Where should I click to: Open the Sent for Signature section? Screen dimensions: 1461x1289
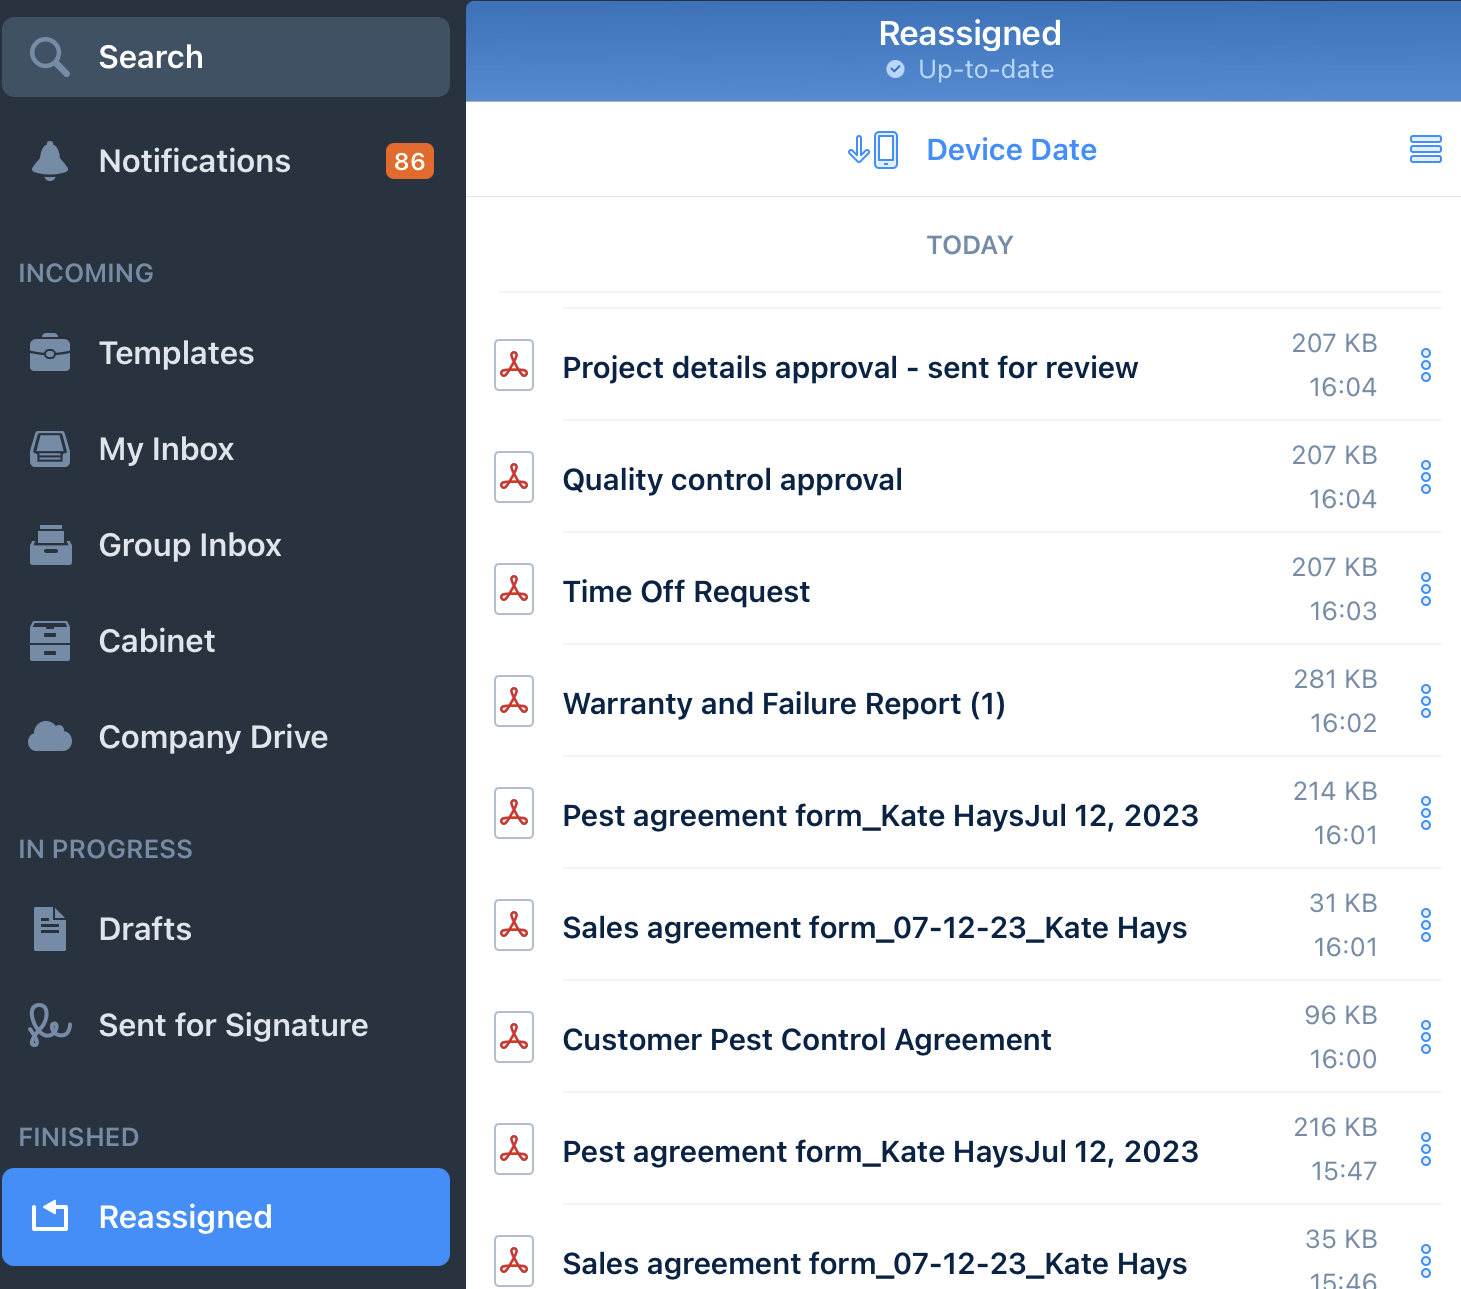(x=232, y=1025)
